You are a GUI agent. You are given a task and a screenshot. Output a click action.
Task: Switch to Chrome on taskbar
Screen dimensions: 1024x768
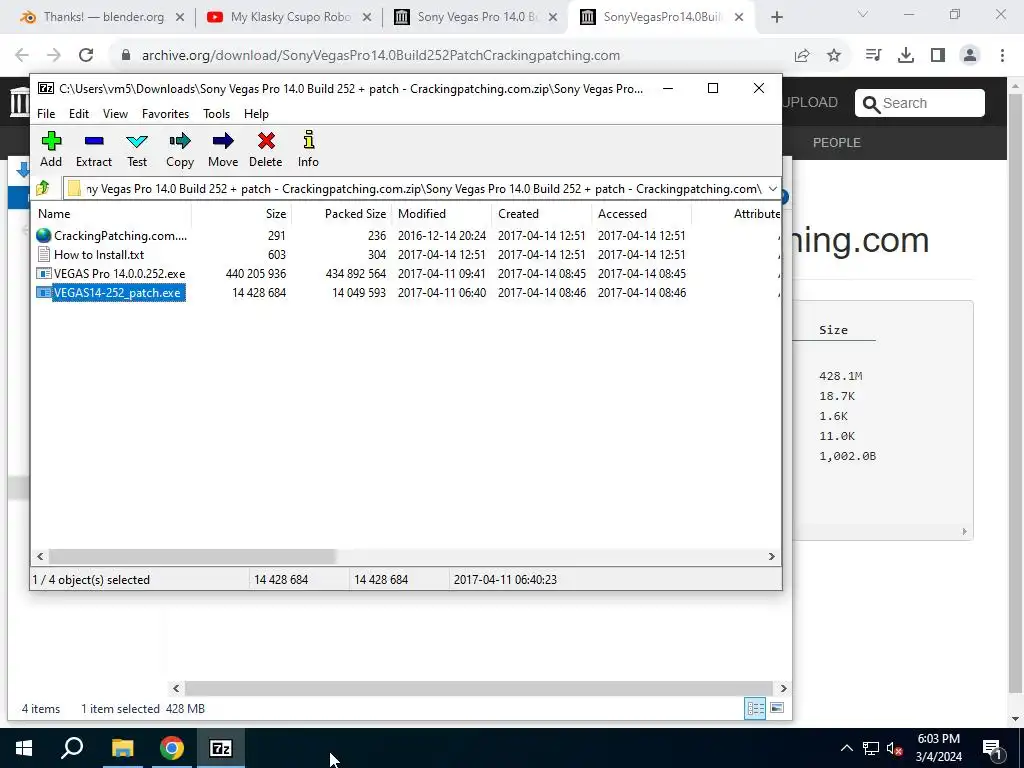pos(172,748)
